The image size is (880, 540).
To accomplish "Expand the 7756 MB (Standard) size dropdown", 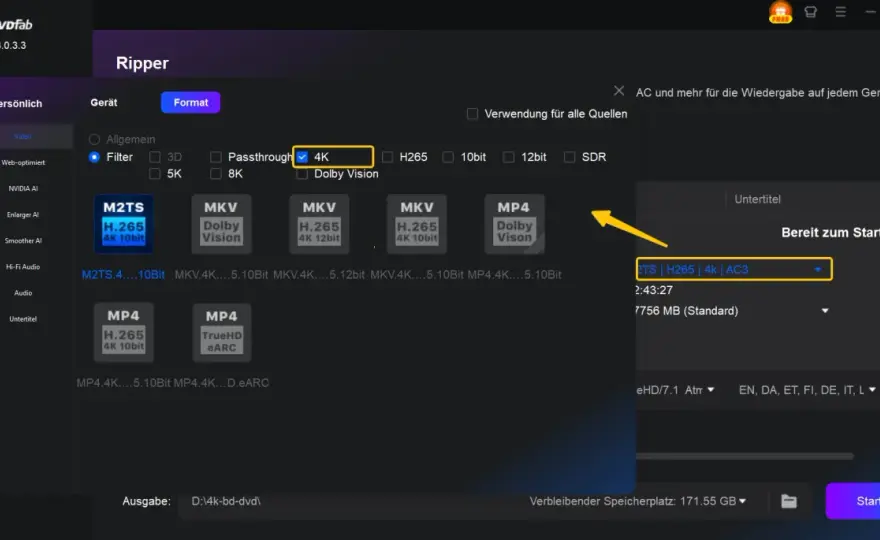I will tap(825, 310).
